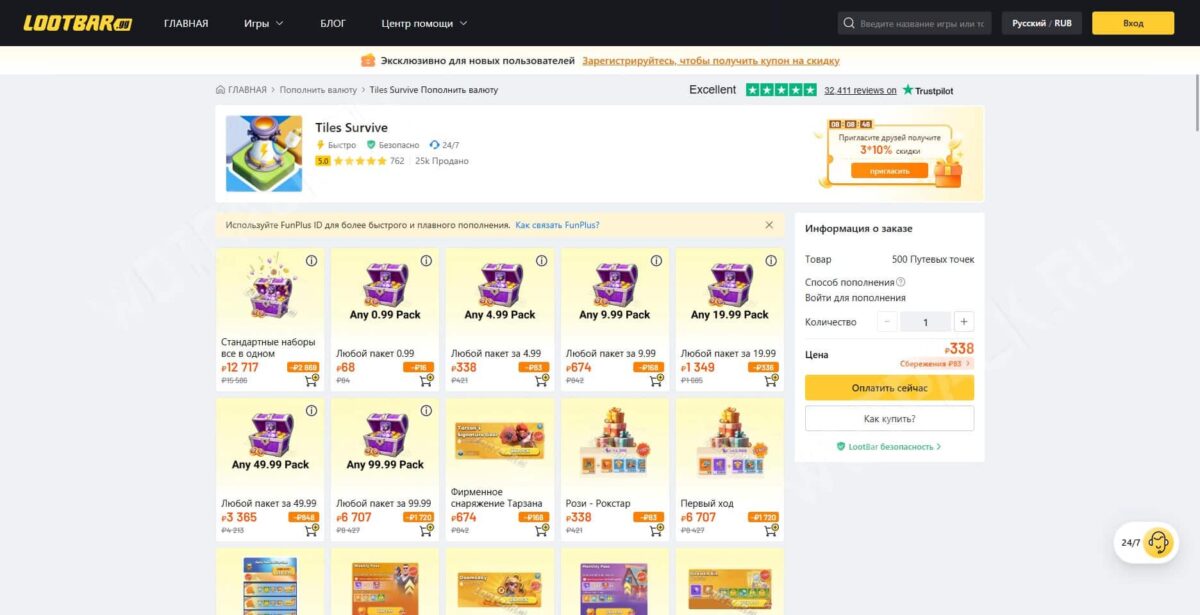Add Любой пакет за 99.99 to cart
The height and width of the screenshot is (615, 1200).
(x=426, y=530)
